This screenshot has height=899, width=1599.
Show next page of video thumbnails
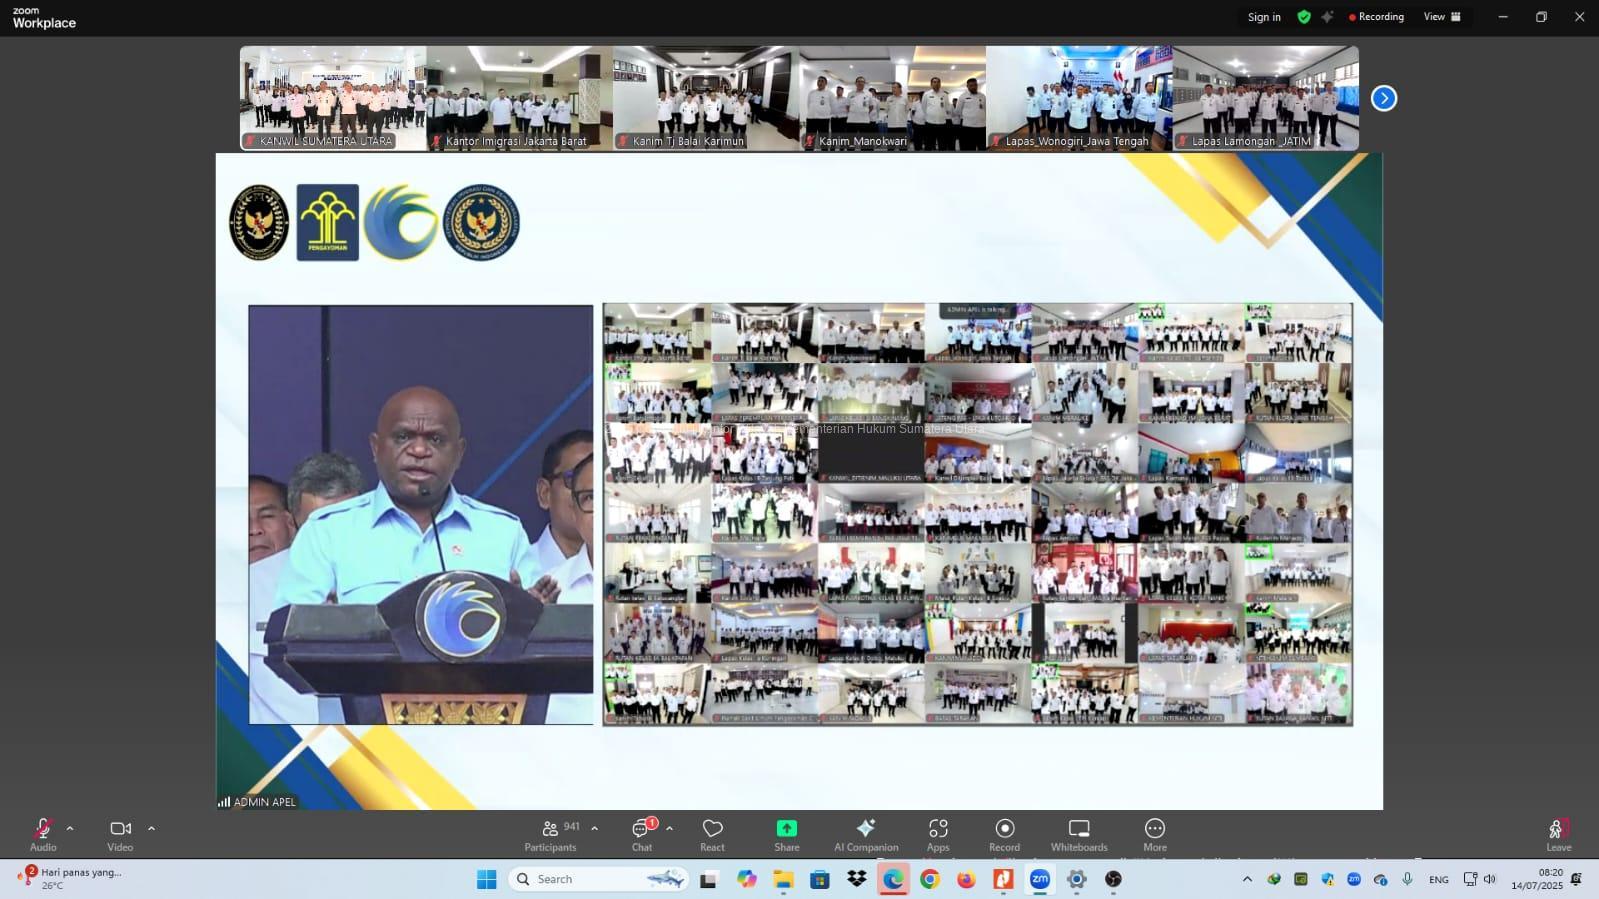click(x=1383, y=98)
